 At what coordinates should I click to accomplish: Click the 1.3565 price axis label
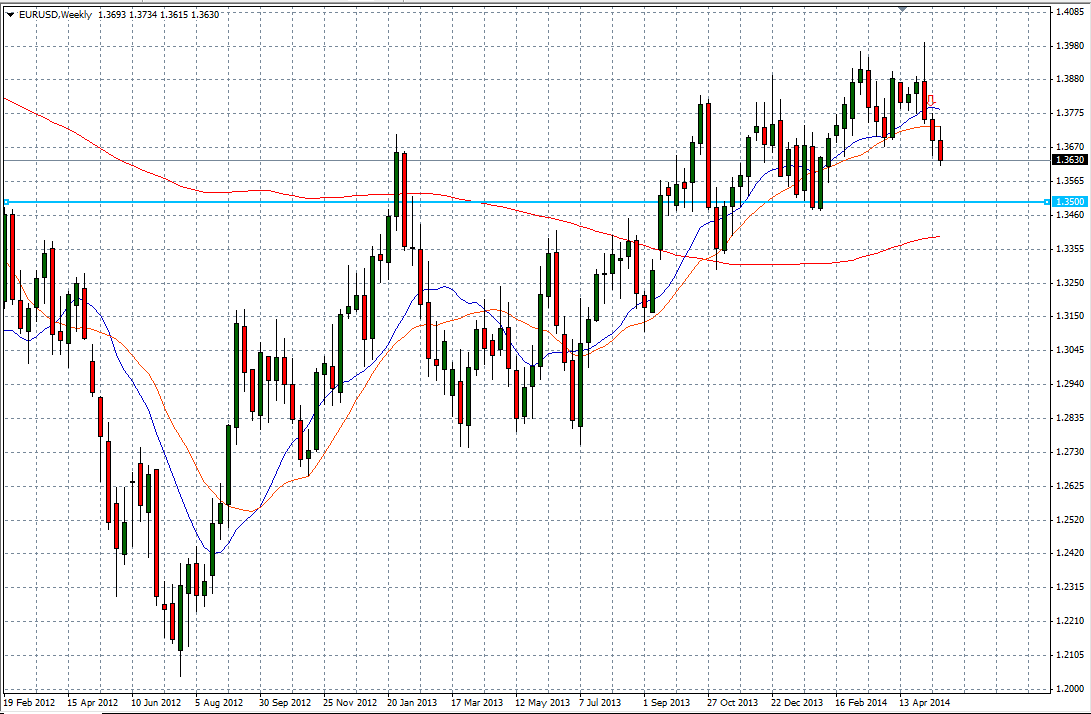coord(1070,181)
